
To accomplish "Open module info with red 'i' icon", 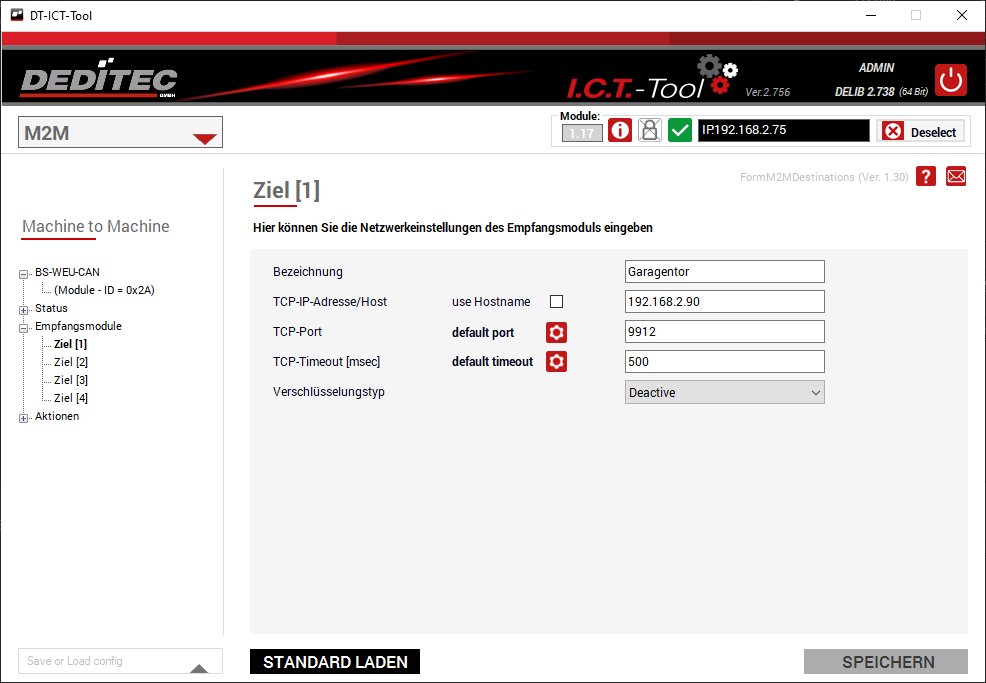I will (620, 131).
